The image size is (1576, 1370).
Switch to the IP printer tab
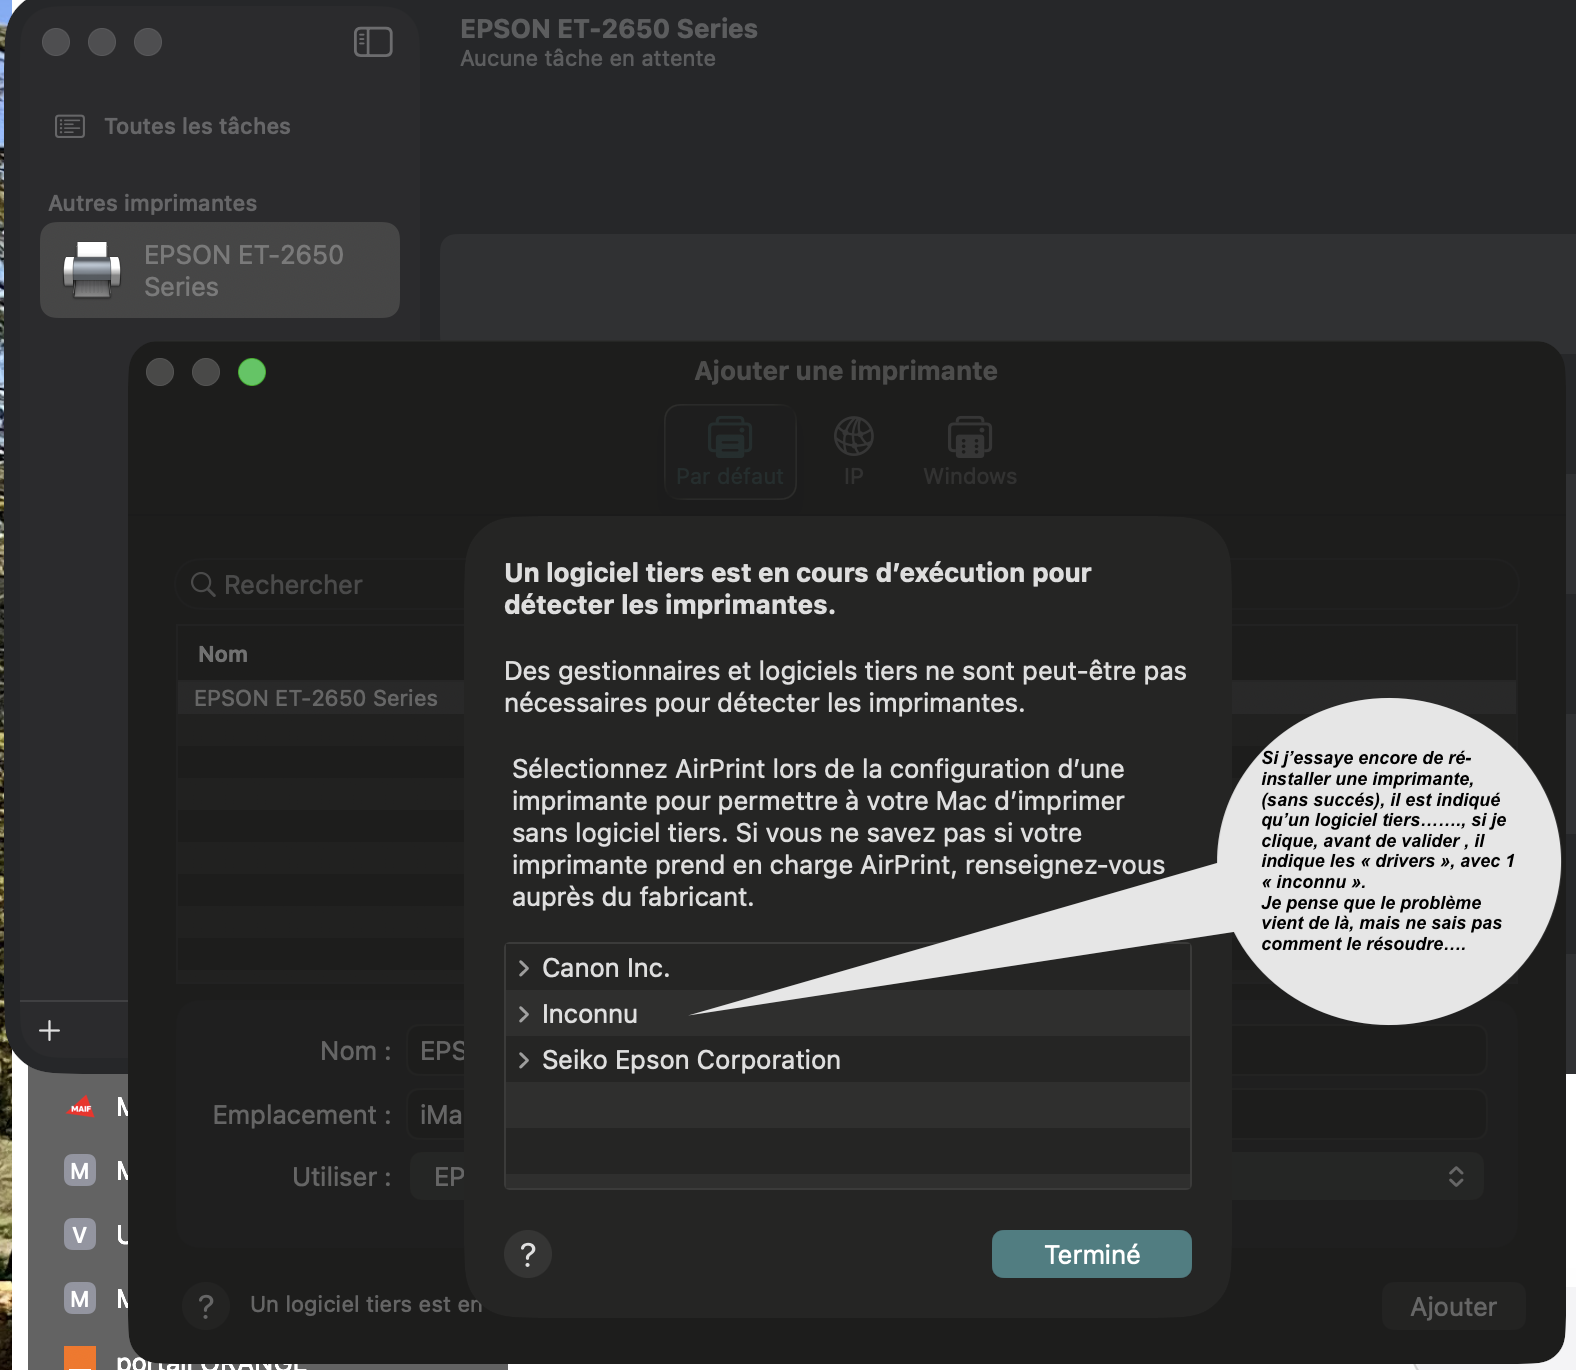pyautogui.click(x=853, y=452)
